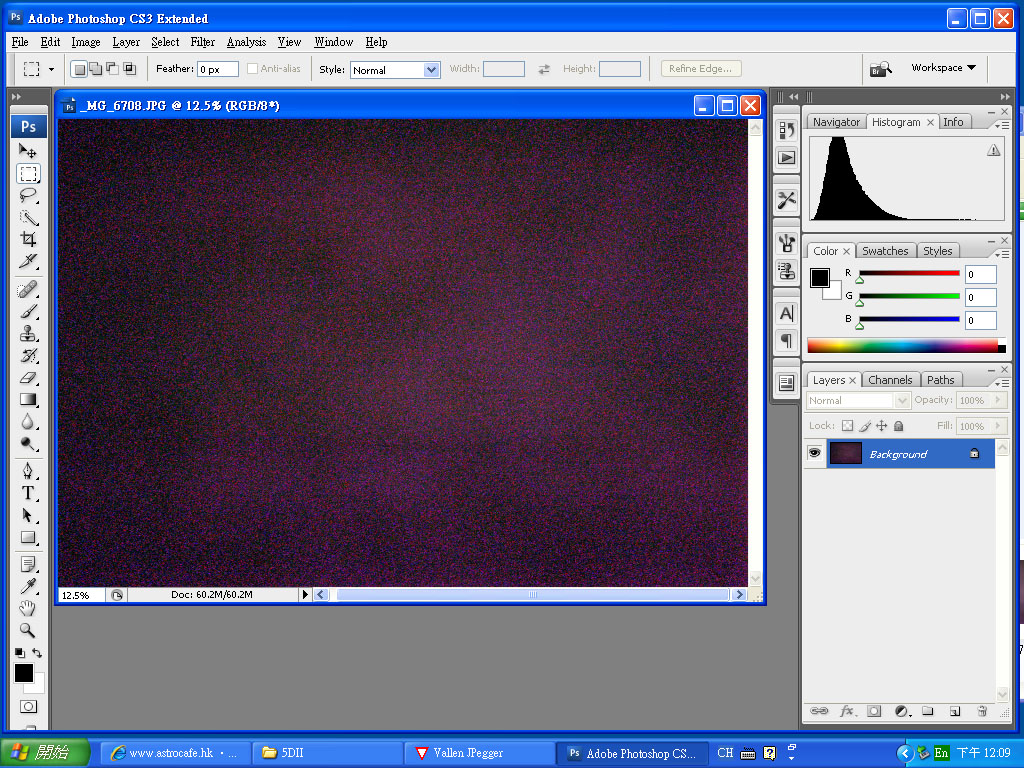Select the Eraser tool
This screenshot has height=768, width=1024.
point(28,377)
